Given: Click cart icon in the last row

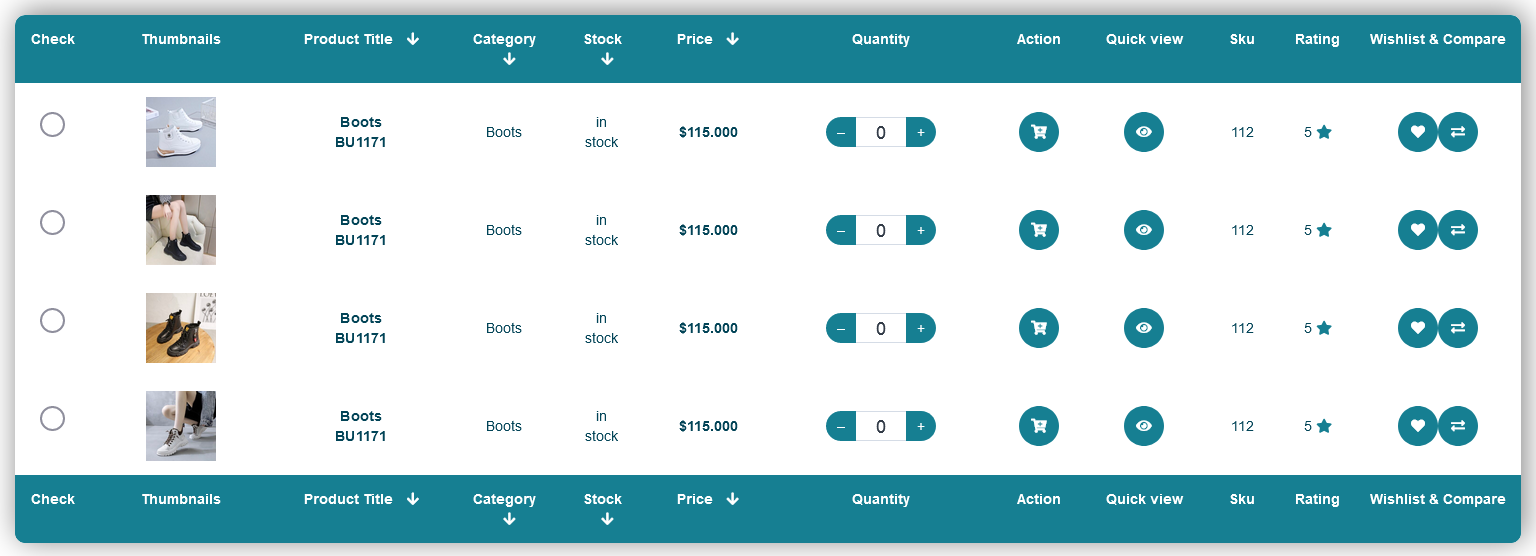Looking at the screenshot, I should point(1038,426).
